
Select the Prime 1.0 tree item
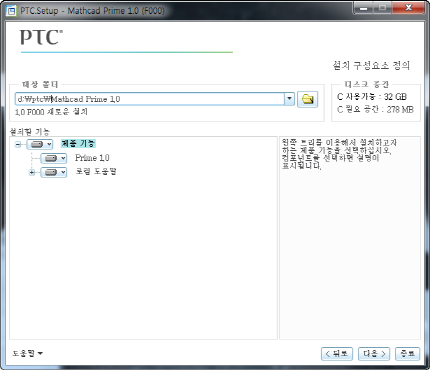pyautogui.click(x=92, y=158)
